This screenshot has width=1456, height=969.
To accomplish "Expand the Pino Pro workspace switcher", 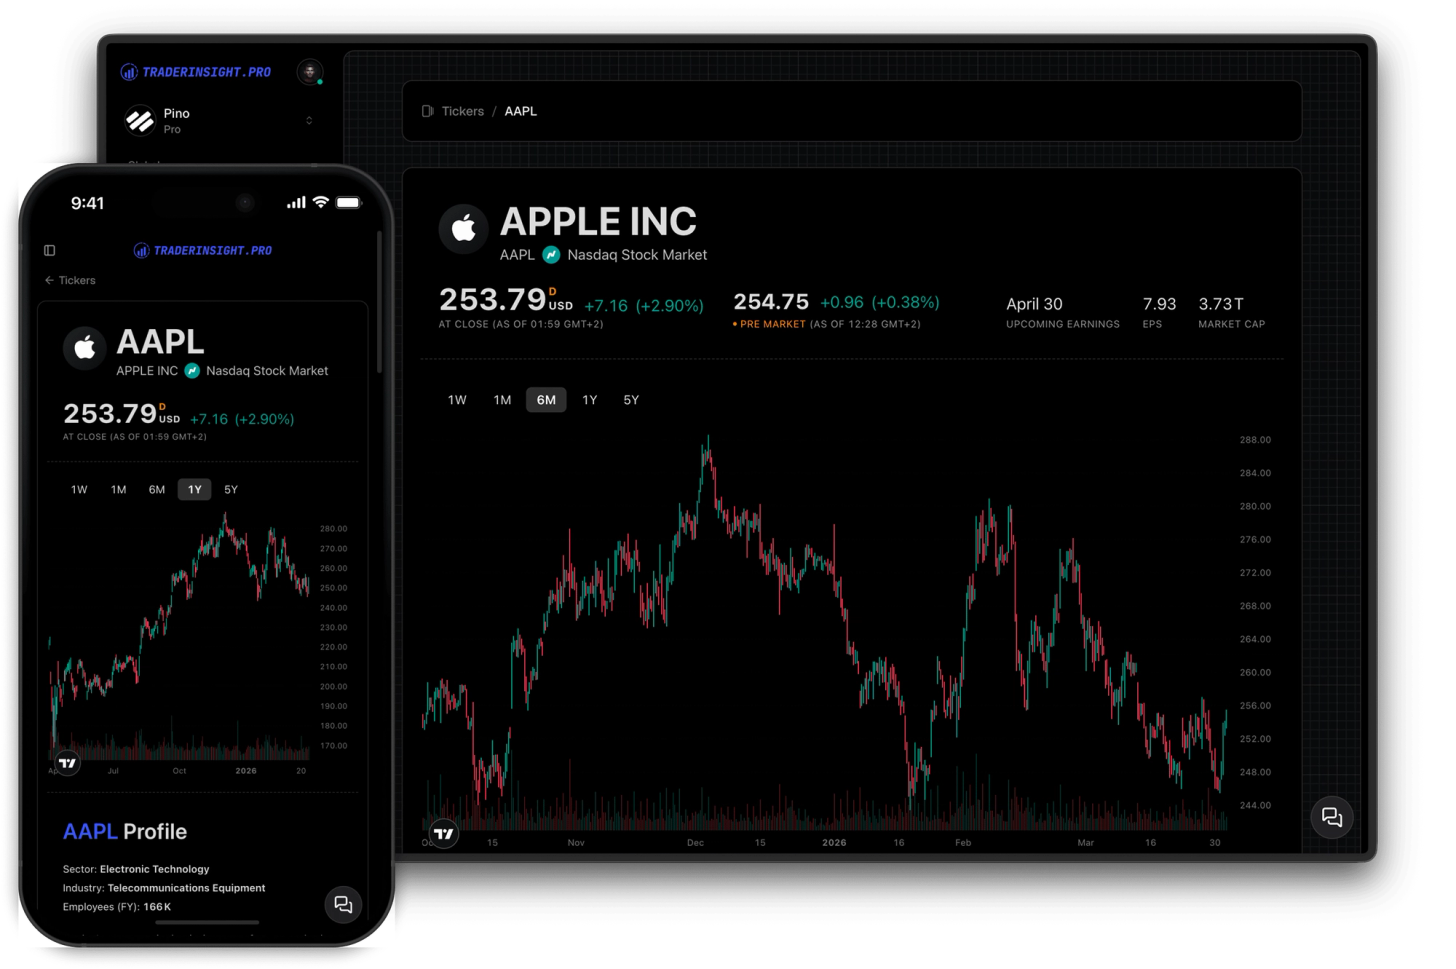I will tap(309, 120).
